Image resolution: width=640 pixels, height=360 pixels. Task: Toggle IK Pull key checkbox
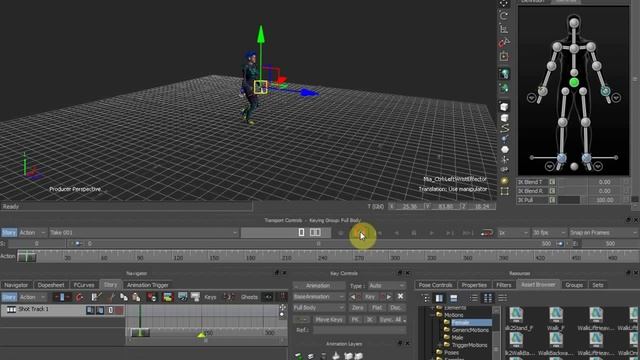click(552, 200)
